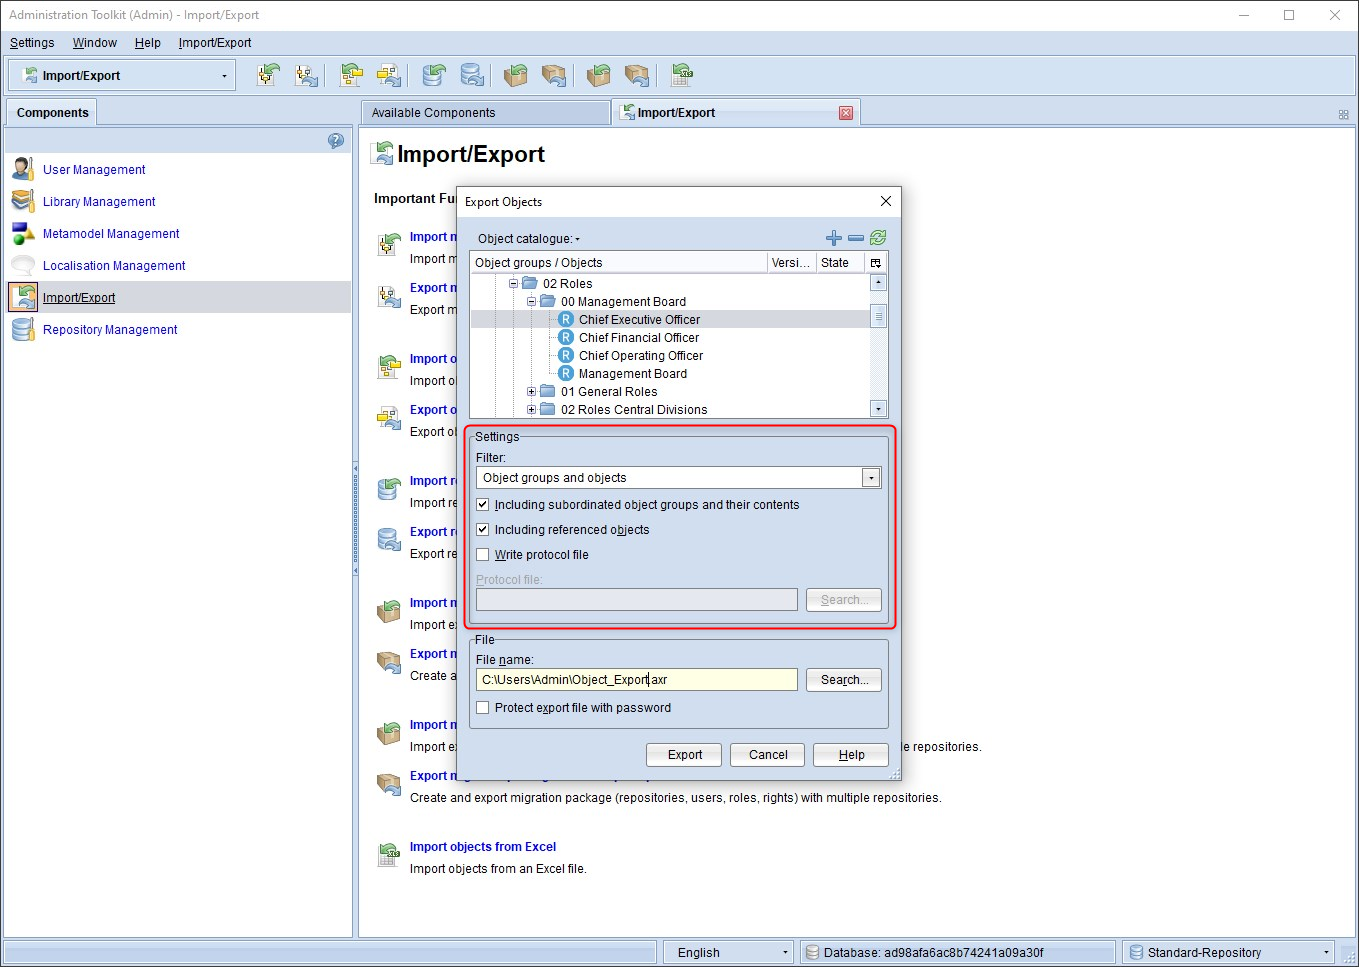1359x967 pixels.
Task: Click the Database entry in the status bar
Action: click(958, 953)
